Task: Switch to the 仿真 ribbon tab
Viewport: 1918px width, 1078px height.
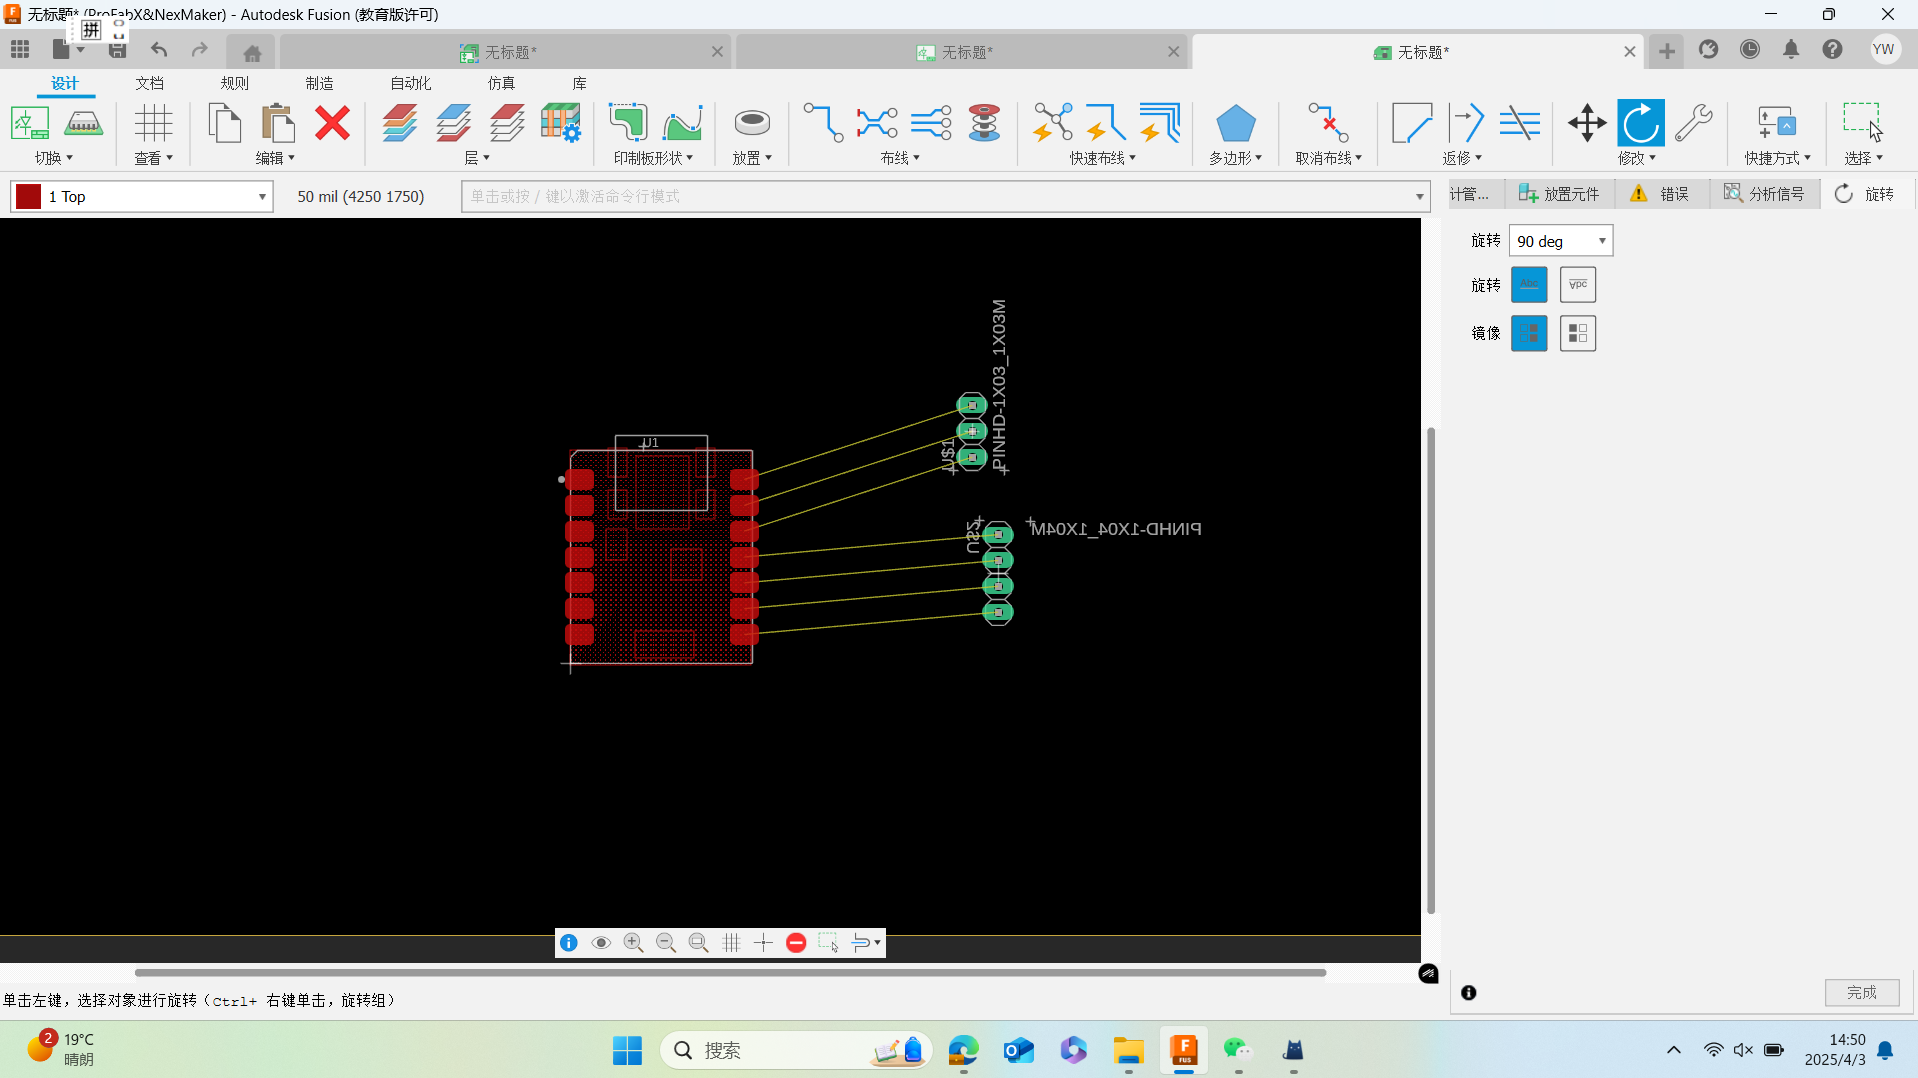Action: (501, 83)
